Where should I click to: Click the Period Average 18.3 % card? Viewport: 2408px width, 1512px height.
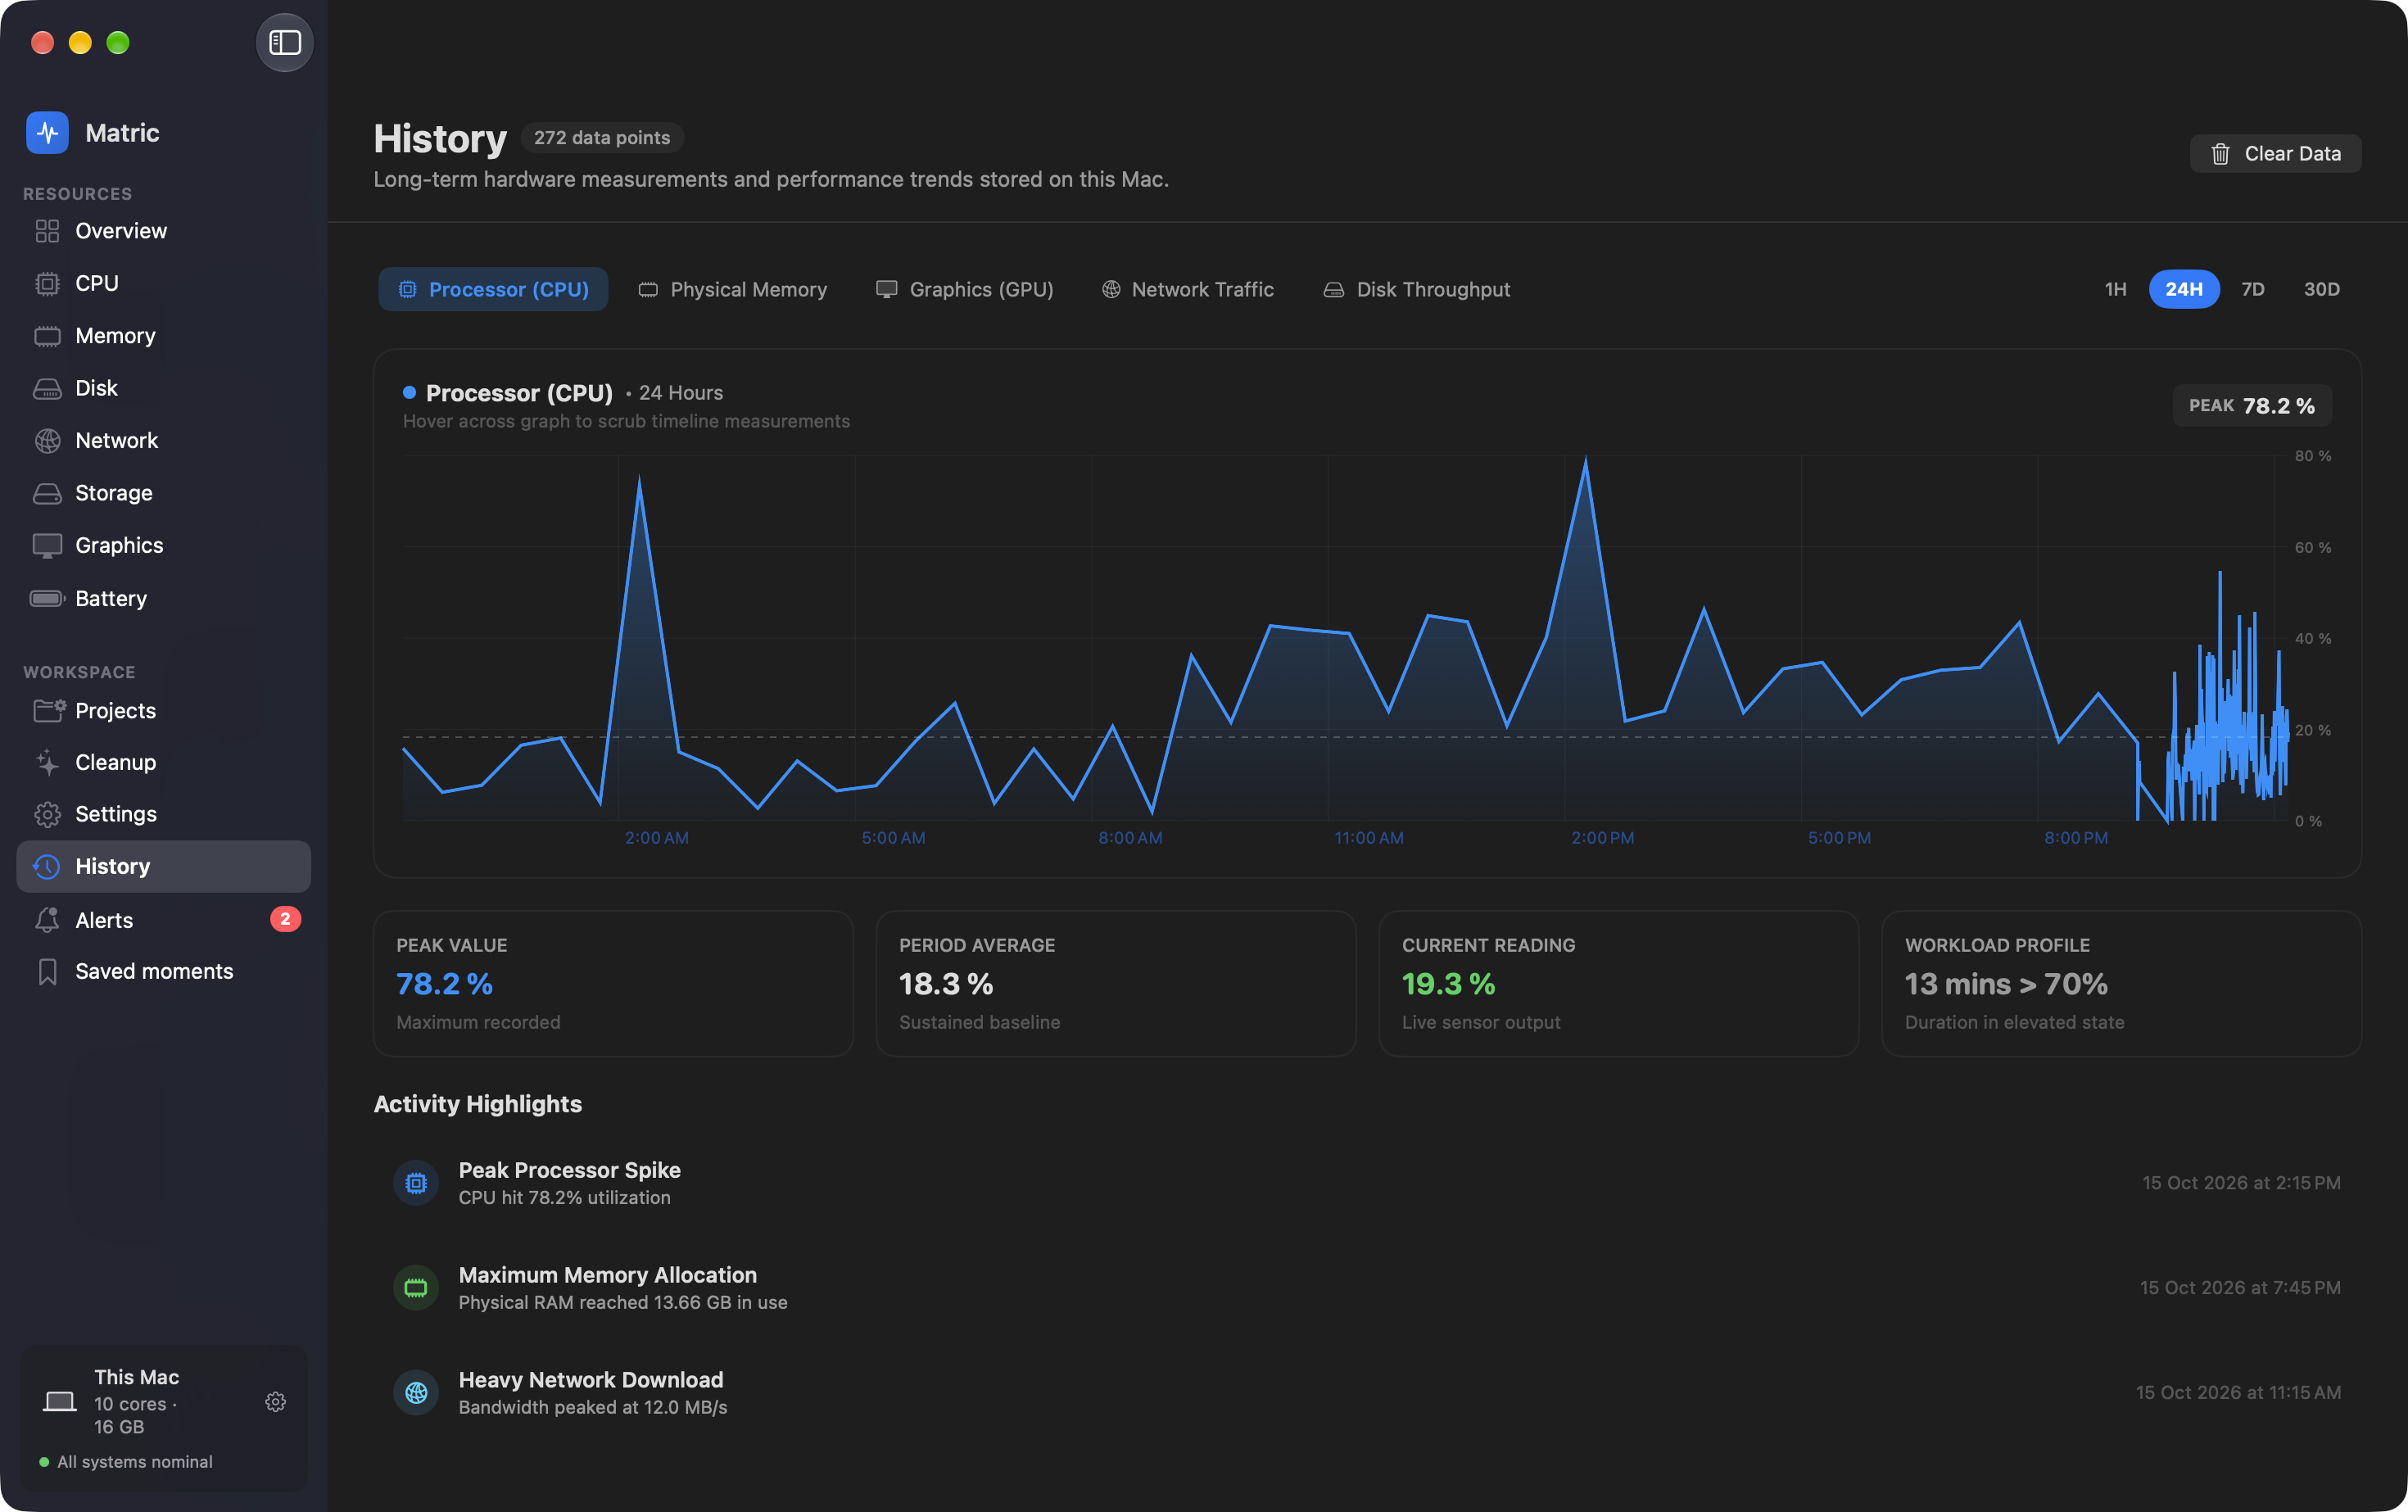1116,983
